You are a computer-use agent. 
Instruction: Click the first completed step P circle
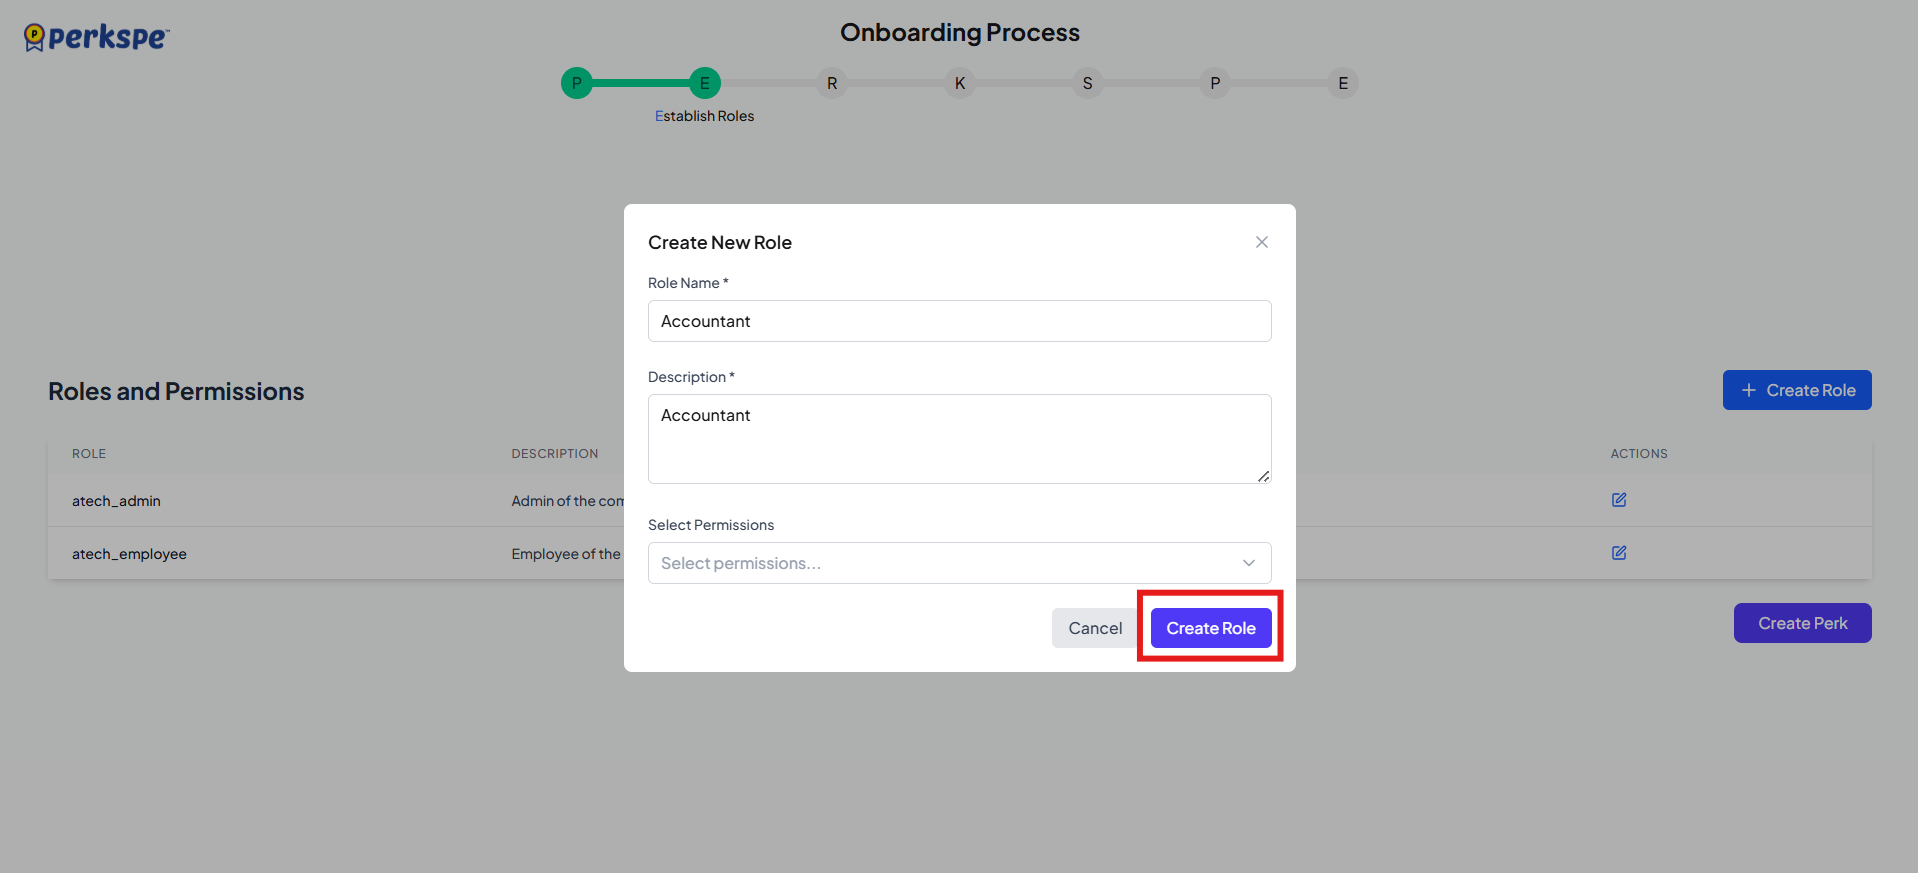click(x=576, y=83)
